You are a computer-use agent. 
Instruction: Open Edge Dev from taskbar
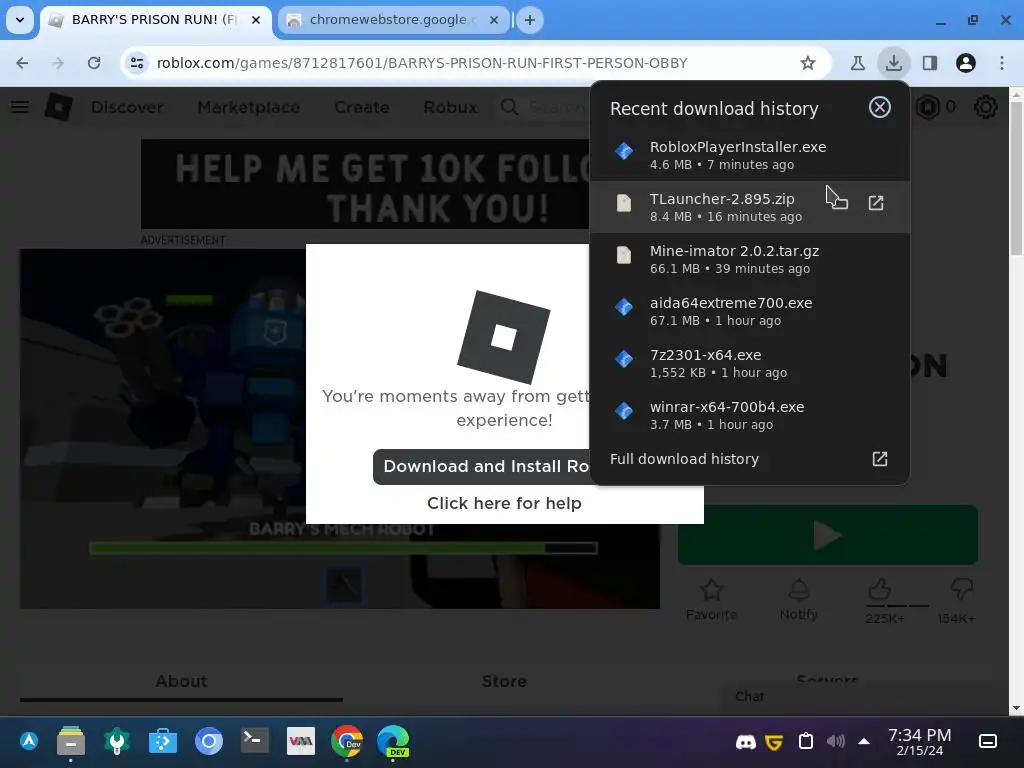click(392, 742)
